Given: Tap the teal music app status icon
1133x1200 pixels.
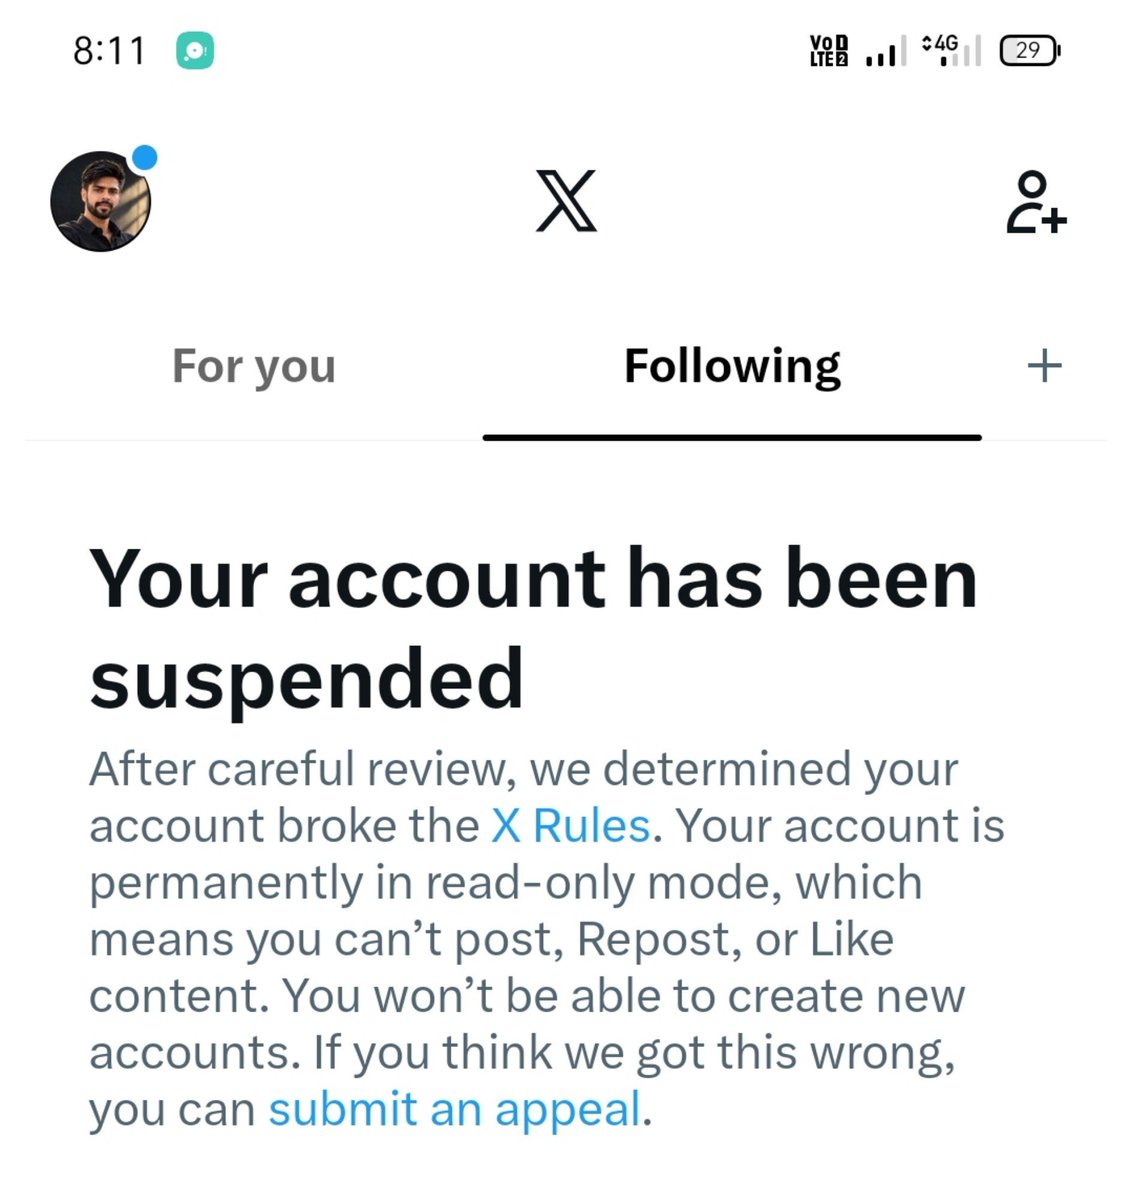Looking at the screenshot, I should click(195, 51).
